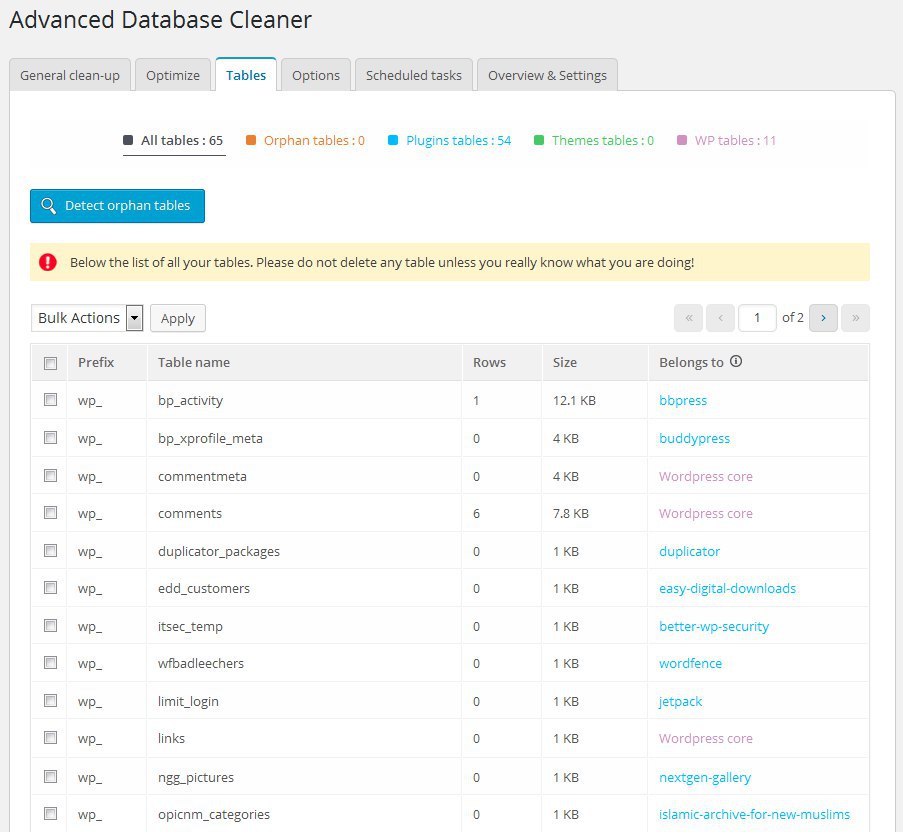This screenshot has height=833, width=903.
Task: Jump to first page double arrow
Action: (x=688, y=318)
